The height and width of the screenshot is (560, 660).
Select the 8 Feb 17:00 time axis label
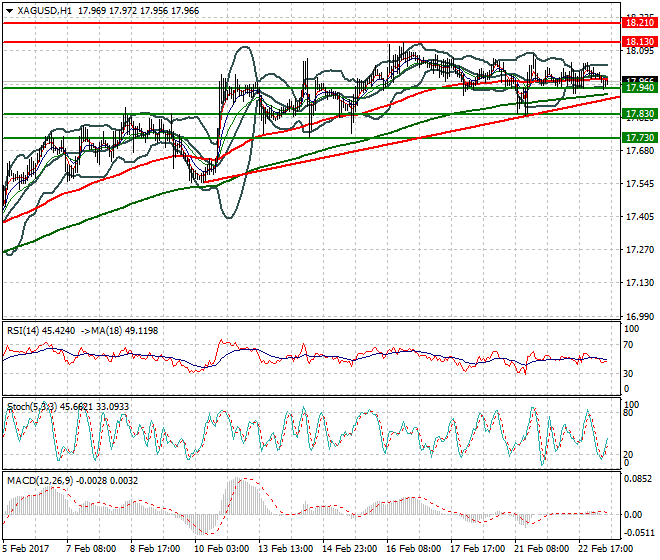coord(155,549)
